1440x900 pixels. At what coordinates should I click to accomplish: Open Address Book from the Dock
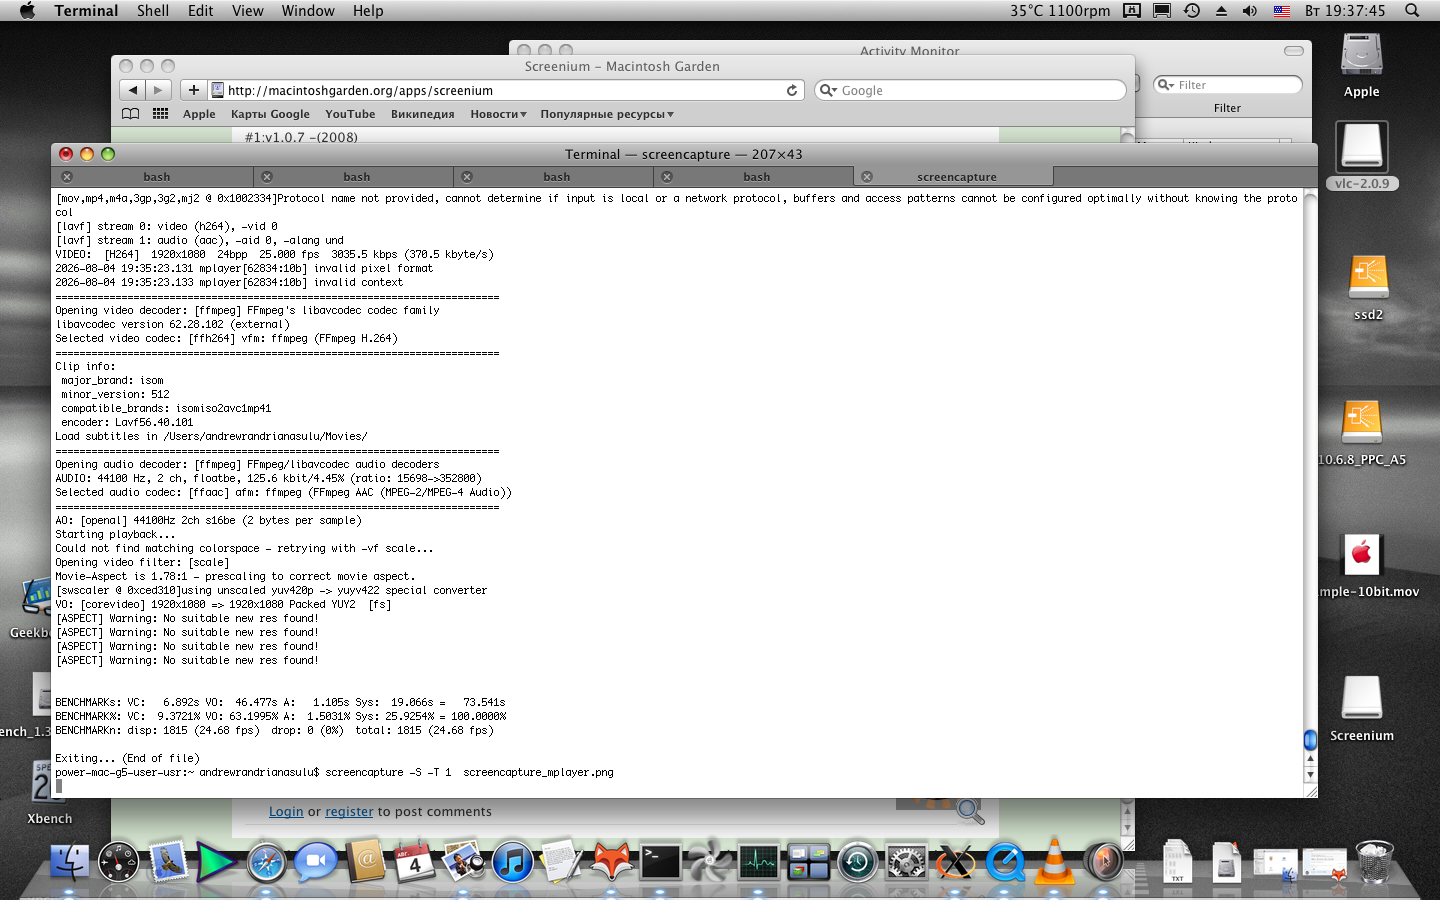365,861
